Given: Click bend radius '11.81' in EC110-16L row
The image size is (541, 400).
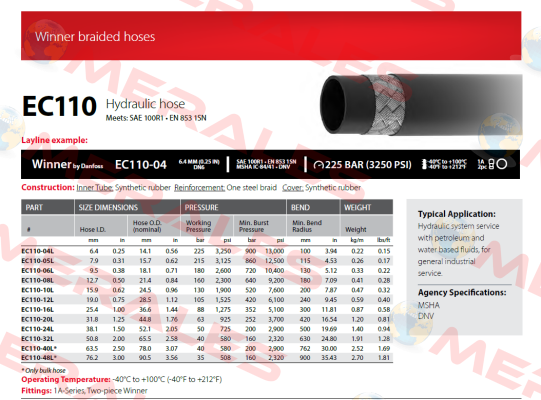Looking at the screenshot, I should tap(329, 310).
